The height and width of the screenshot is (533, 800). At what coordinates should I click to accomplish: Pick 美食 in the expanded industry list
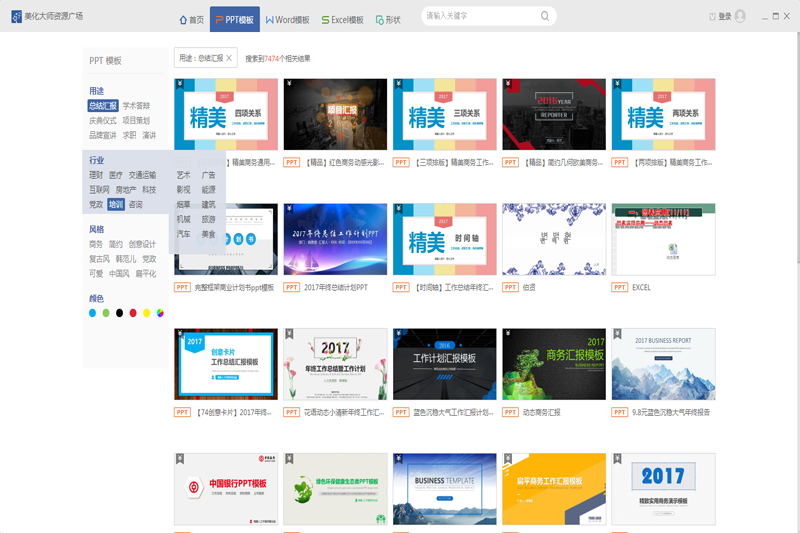tap(208, 234)
